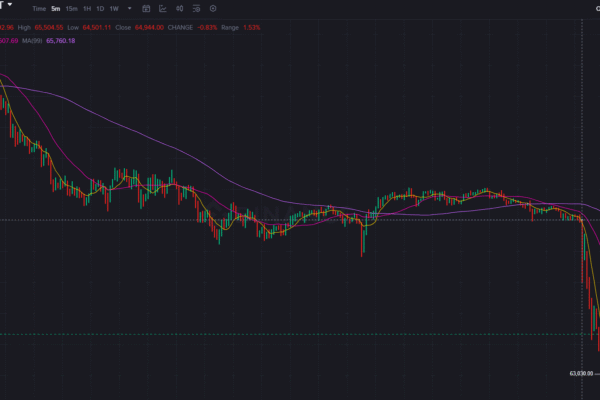Set interval to 1D

pos(100,8)
